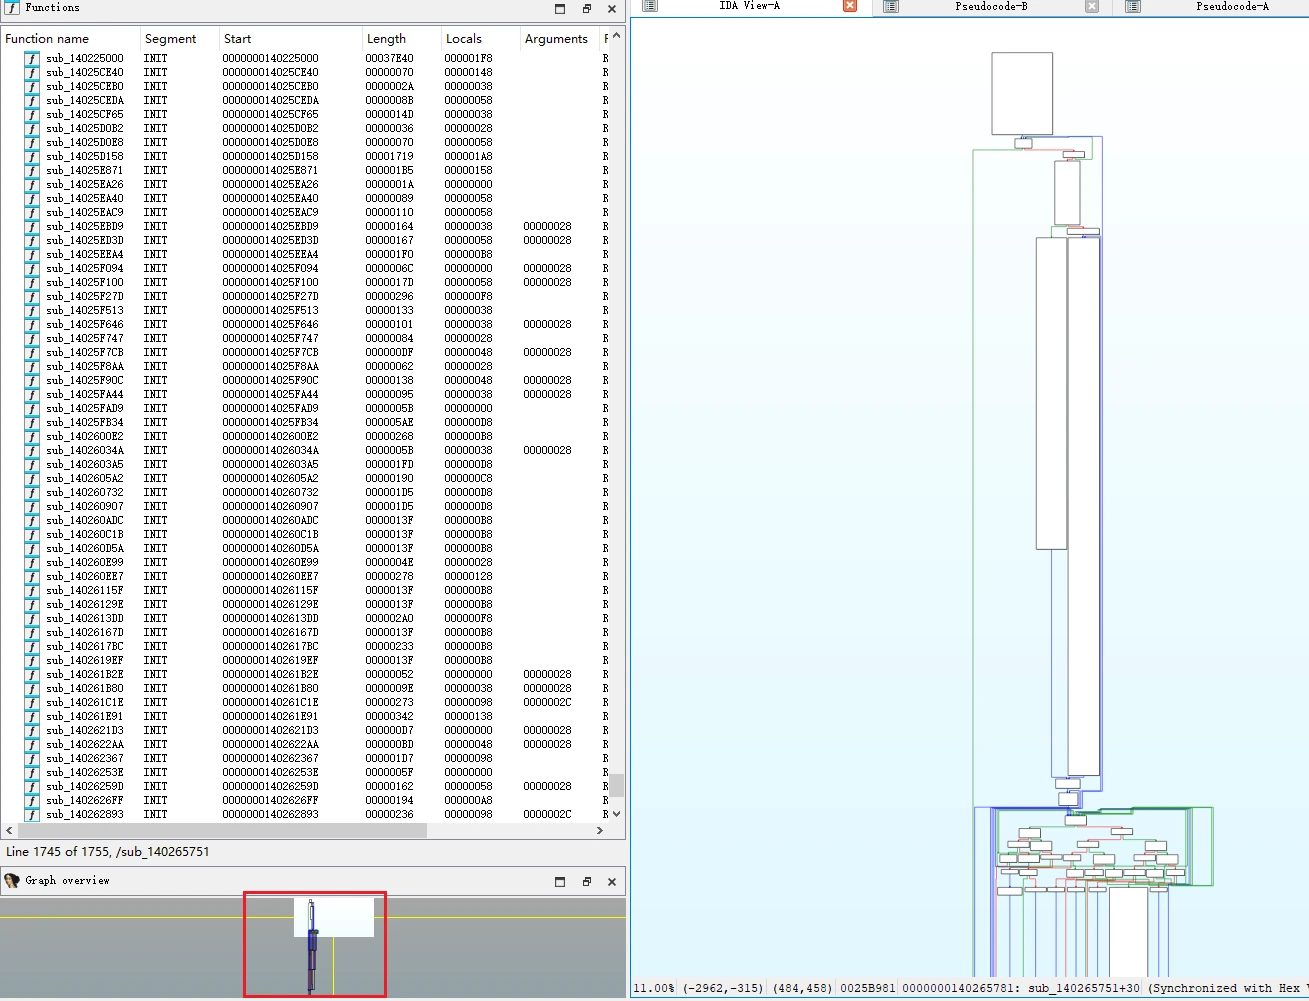
Task: Float the Functions panel with restore icon
Action: tap(587, 9)
